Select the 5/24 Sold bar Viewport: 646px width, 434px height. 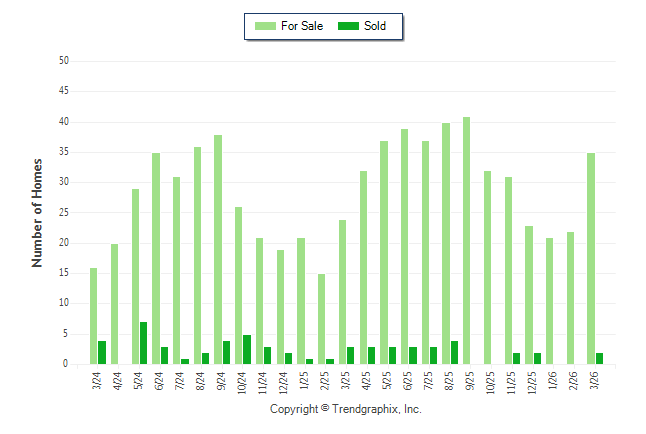[x=144, y=343]
